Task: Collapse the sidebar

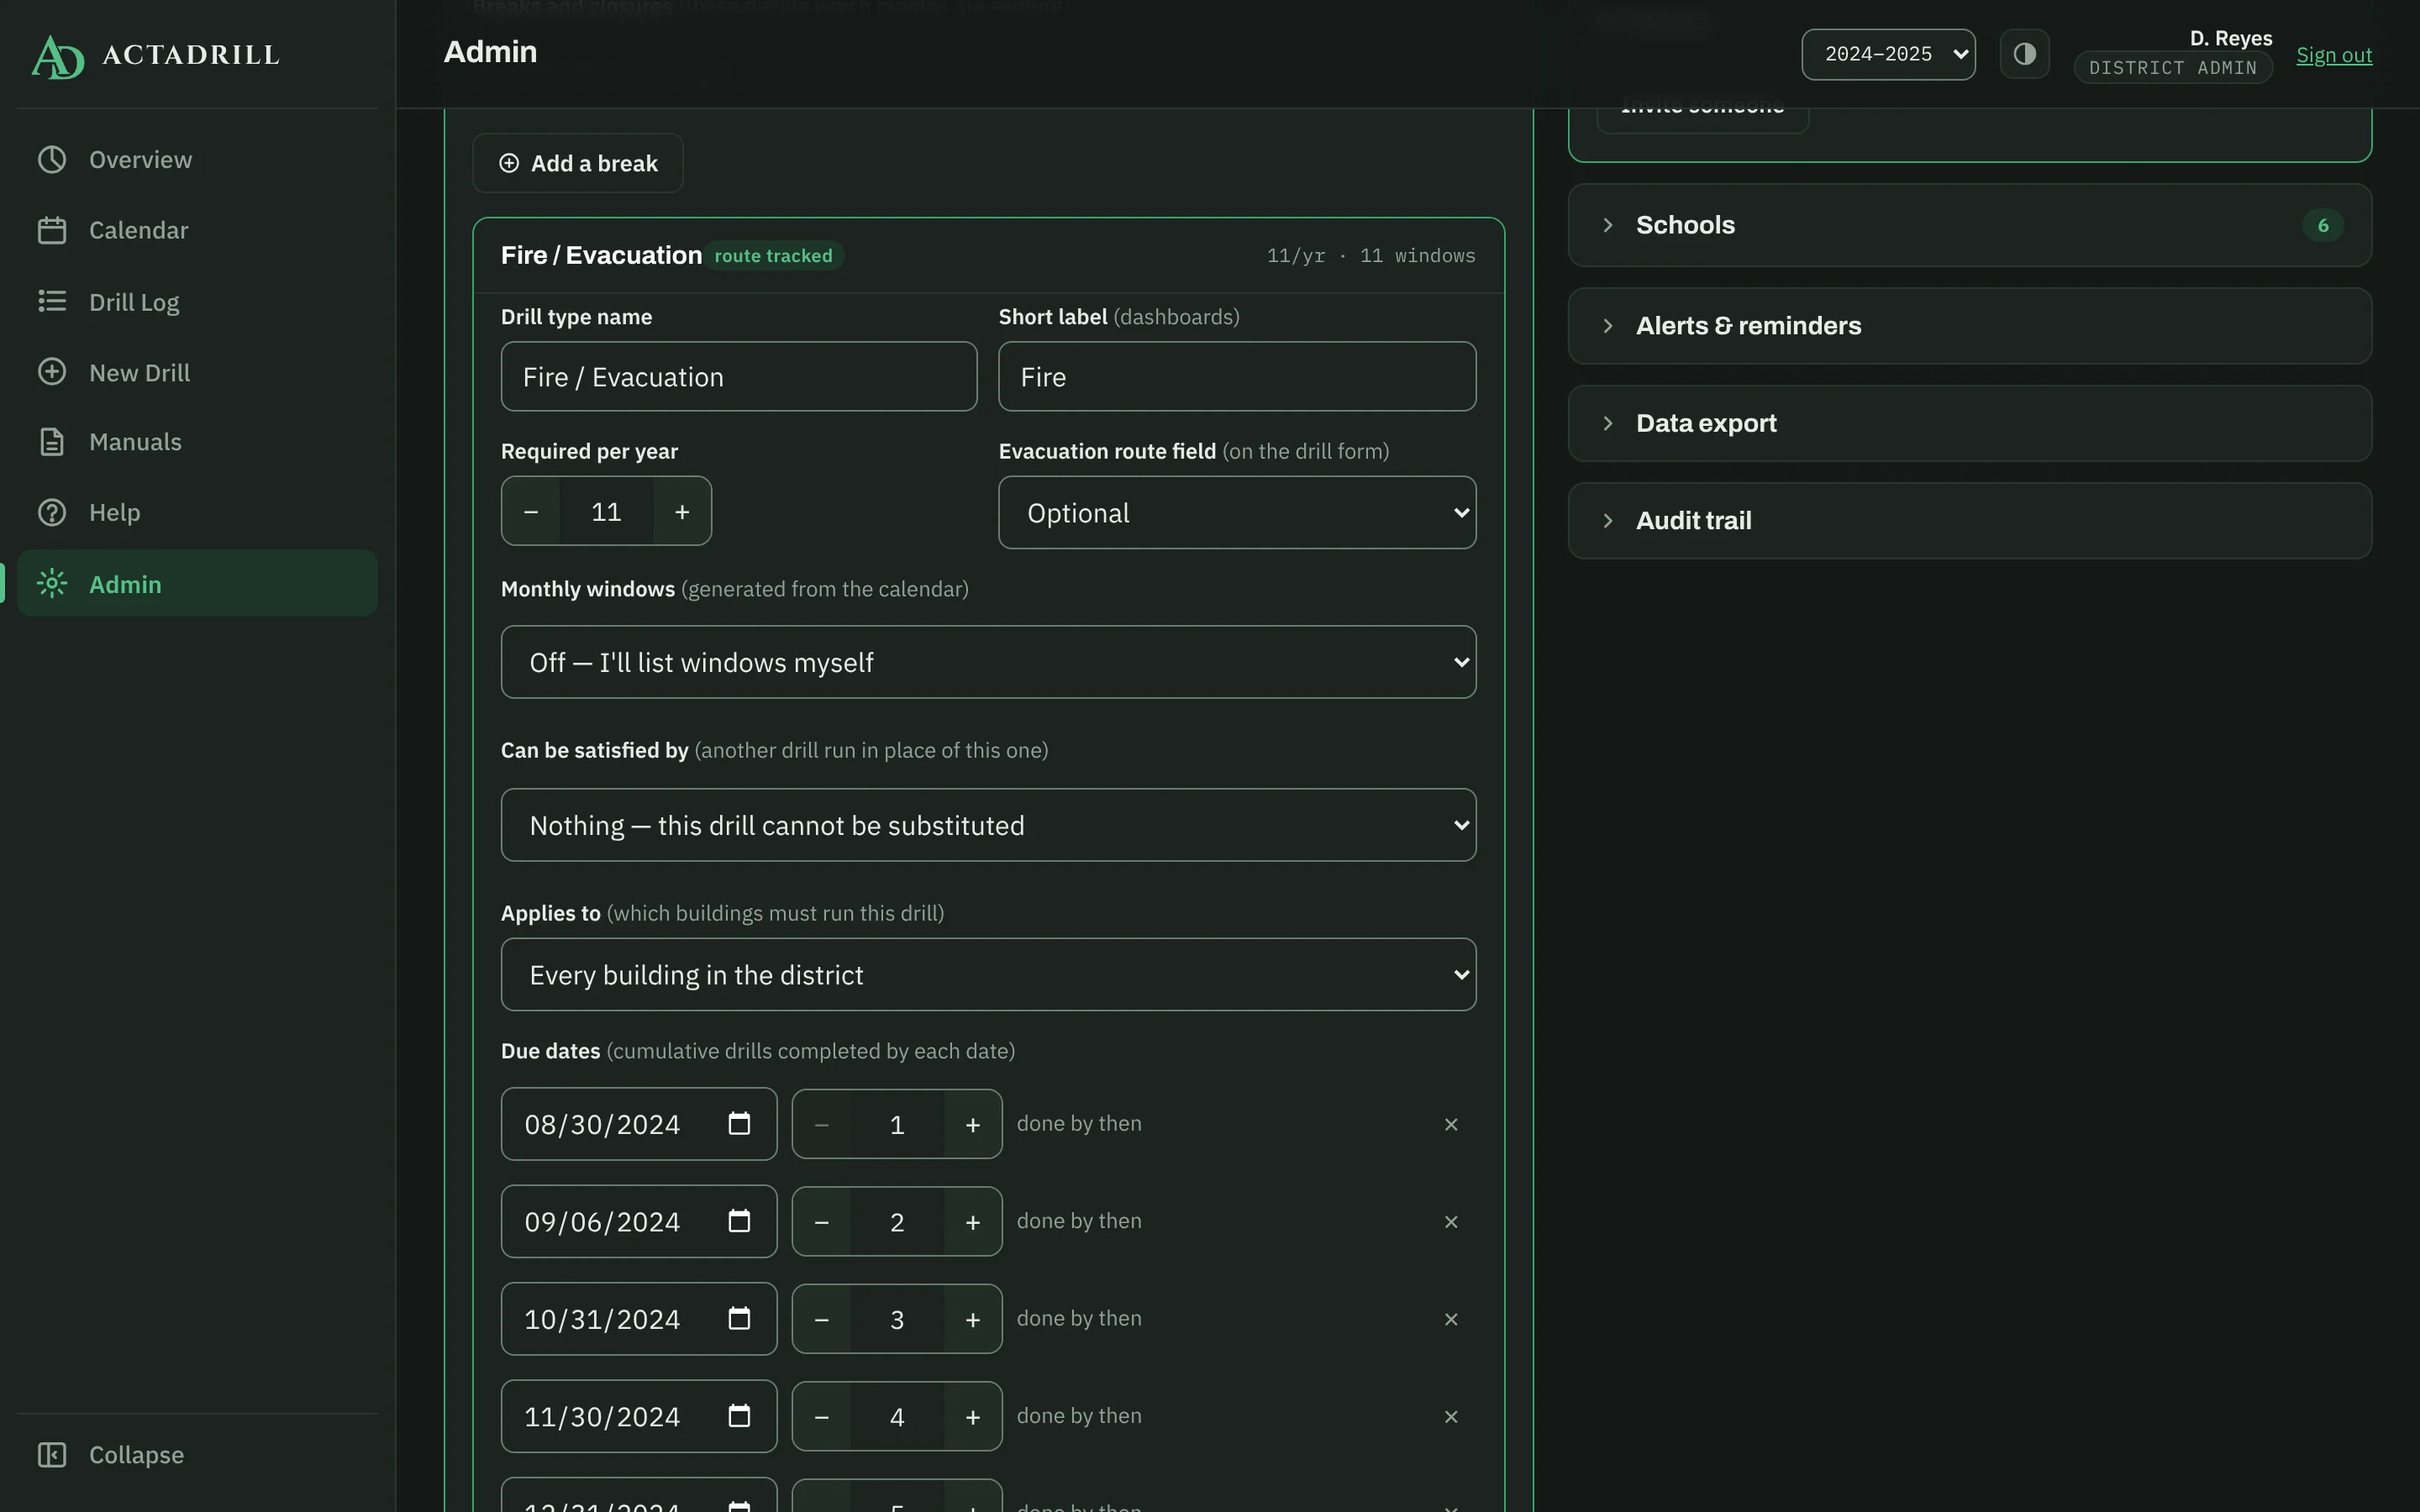Action: [x=197, y=1454]
